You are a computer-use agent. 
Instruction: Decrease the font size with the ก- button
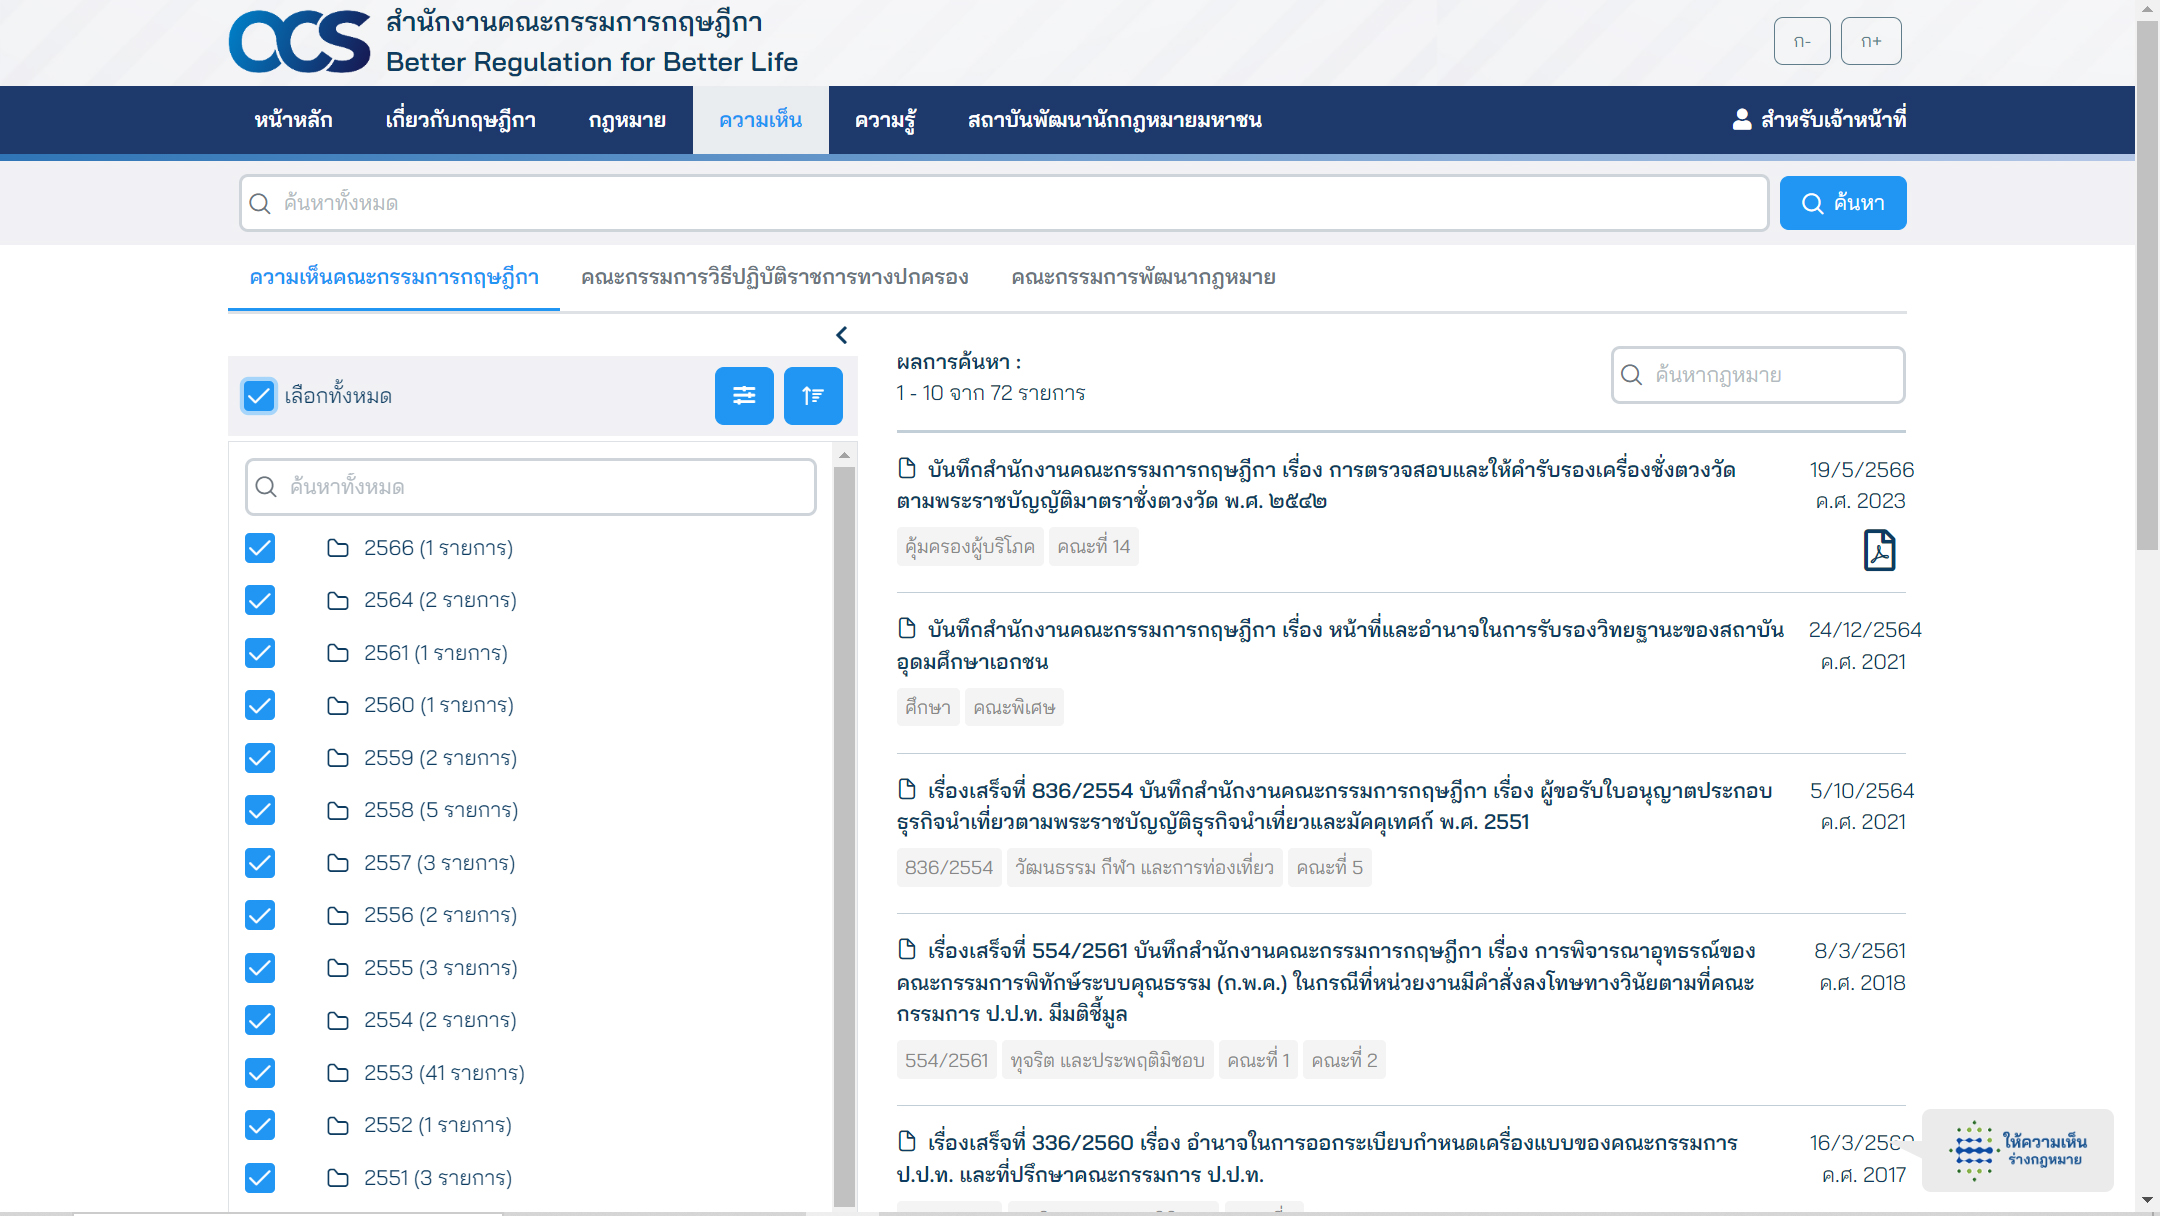point(1802,41)
